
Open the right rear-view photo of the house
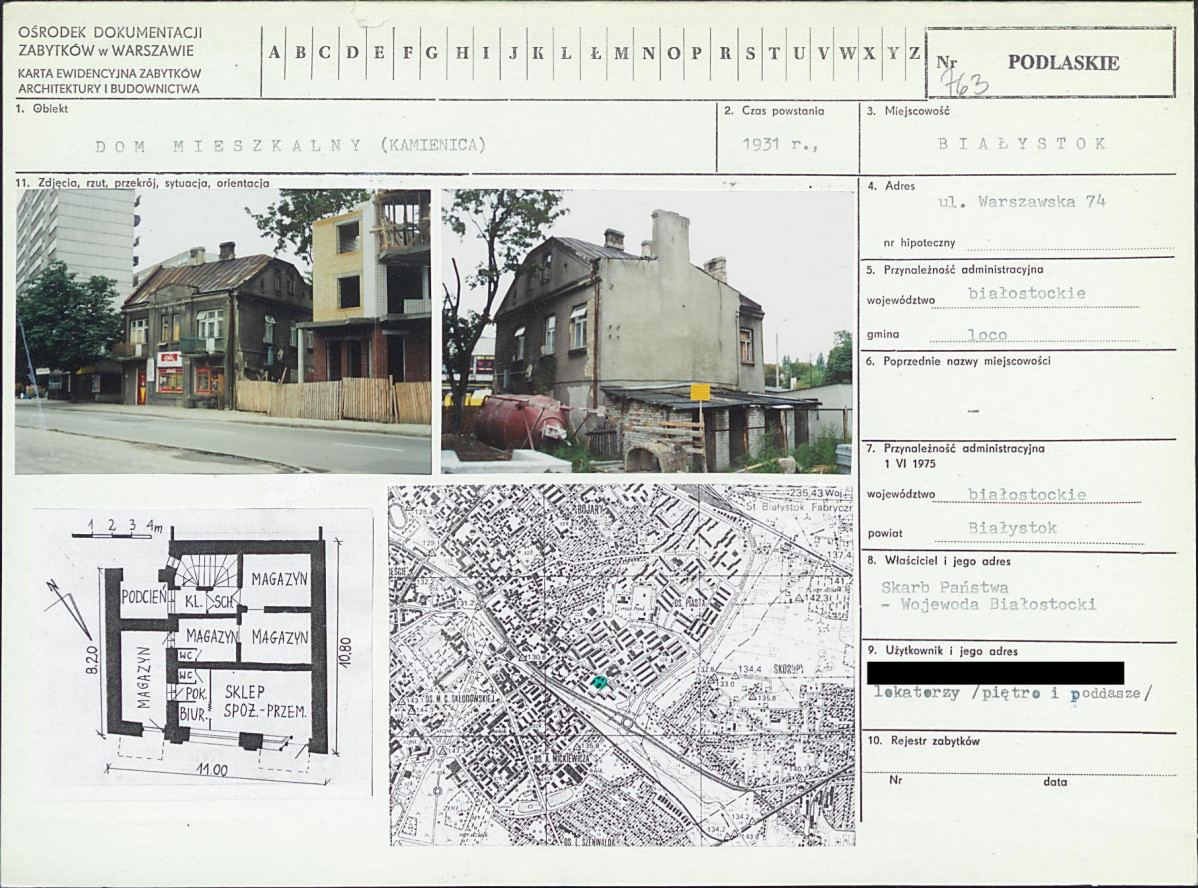click(647, 331)
